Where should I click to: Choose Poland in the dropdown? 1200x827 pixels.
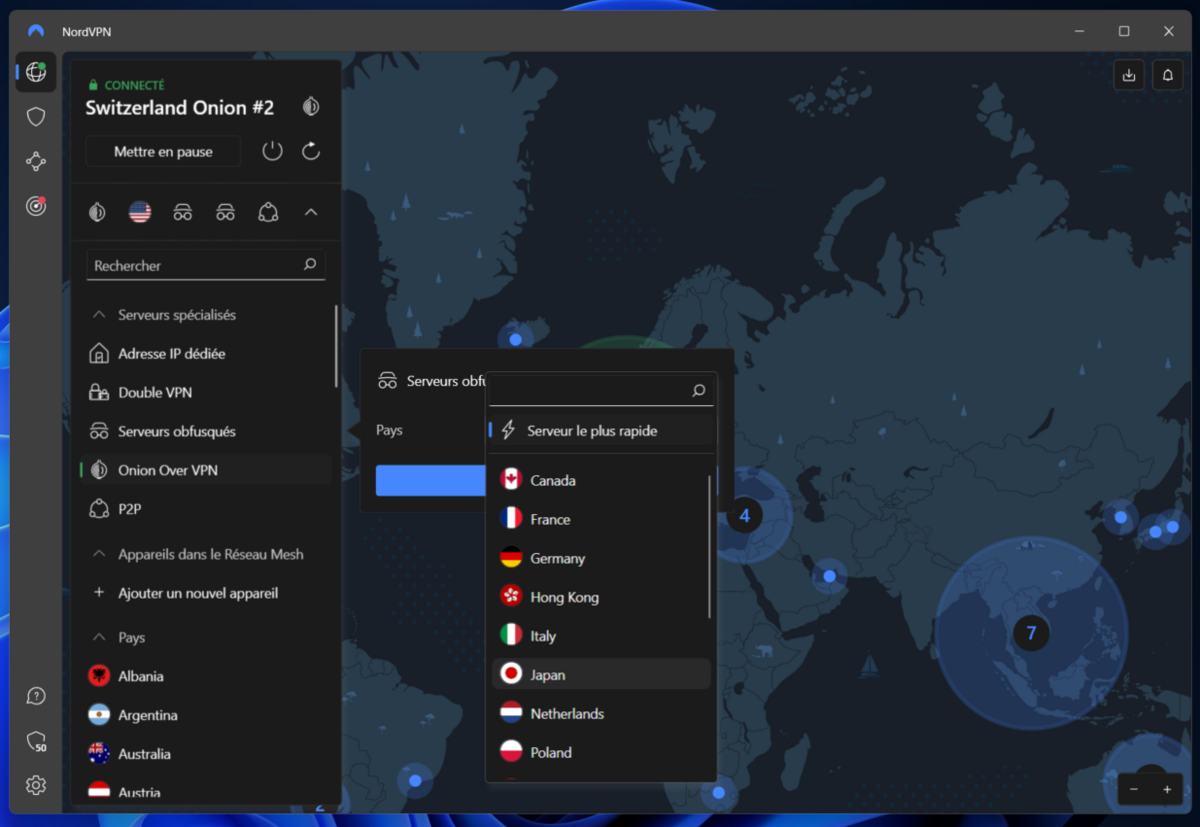click(x=601, y=753)
